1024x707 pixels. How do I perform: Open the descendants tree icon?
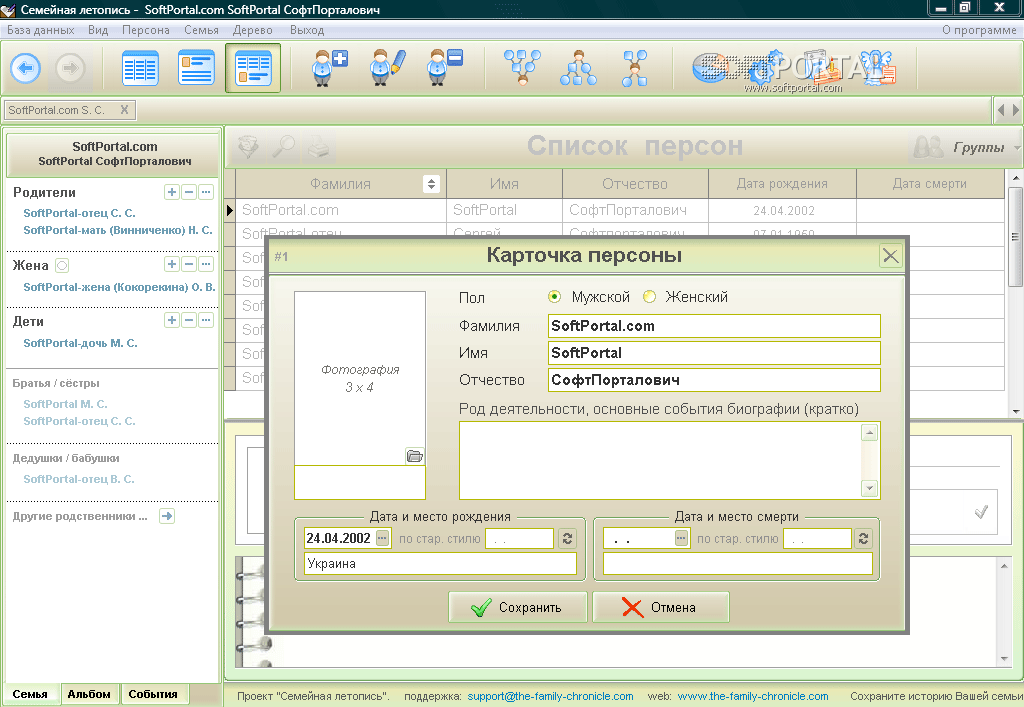point(522,68)
